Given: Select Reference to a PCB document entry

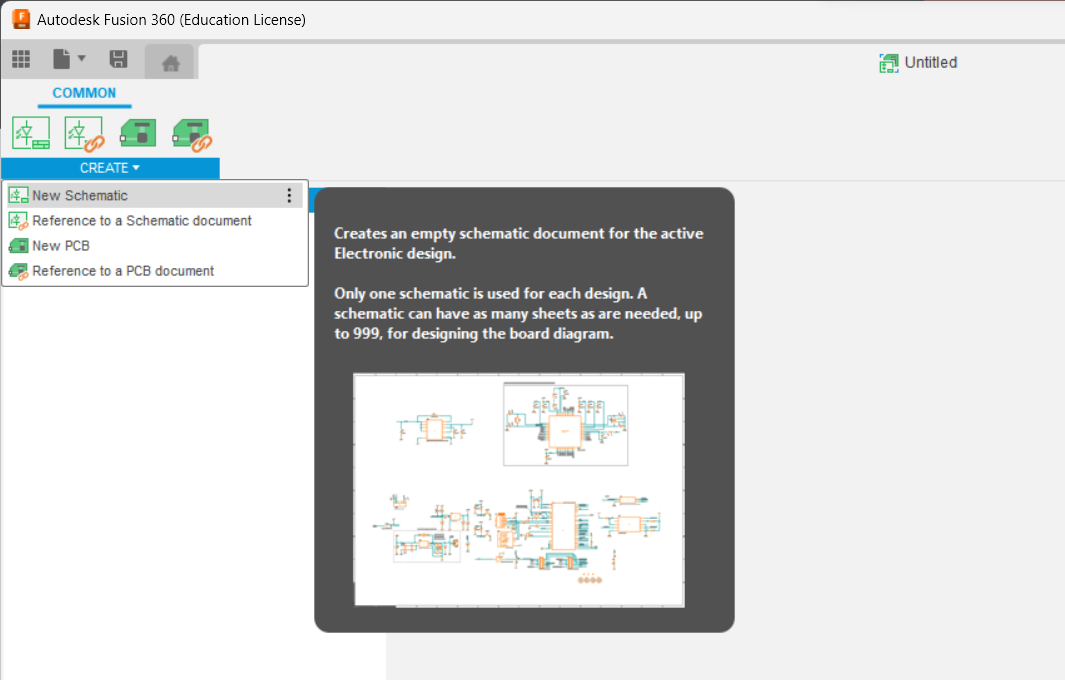Looking at the screenshot, I should click(x=122, y=271).
